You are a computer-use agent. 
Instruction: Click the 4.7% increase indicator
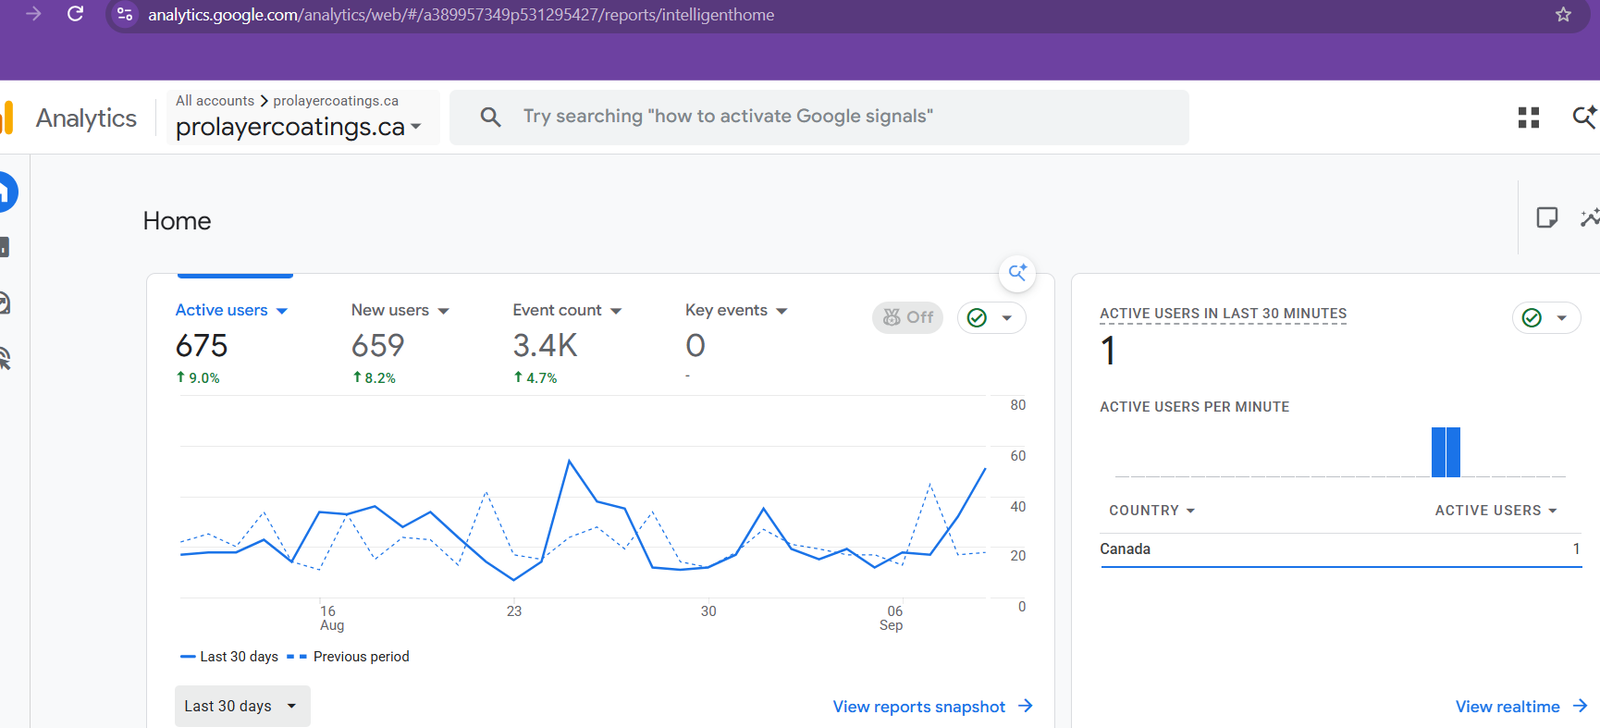(x=535, y=378)
